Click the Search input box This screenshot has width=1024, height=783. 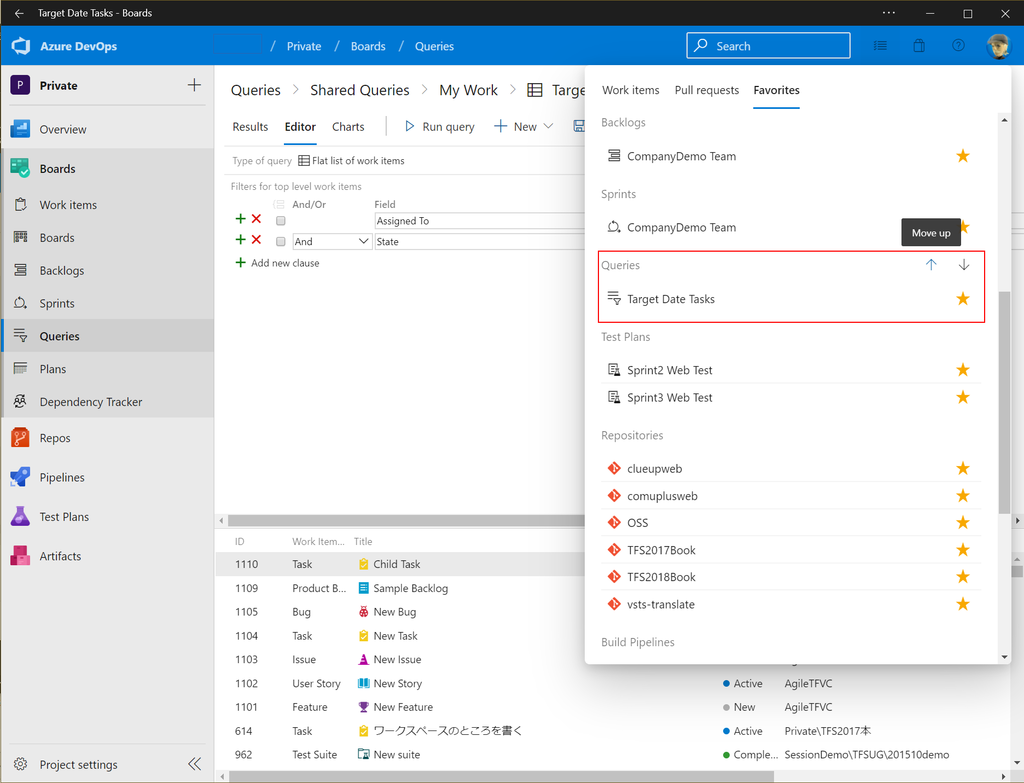tap(769, 46)
